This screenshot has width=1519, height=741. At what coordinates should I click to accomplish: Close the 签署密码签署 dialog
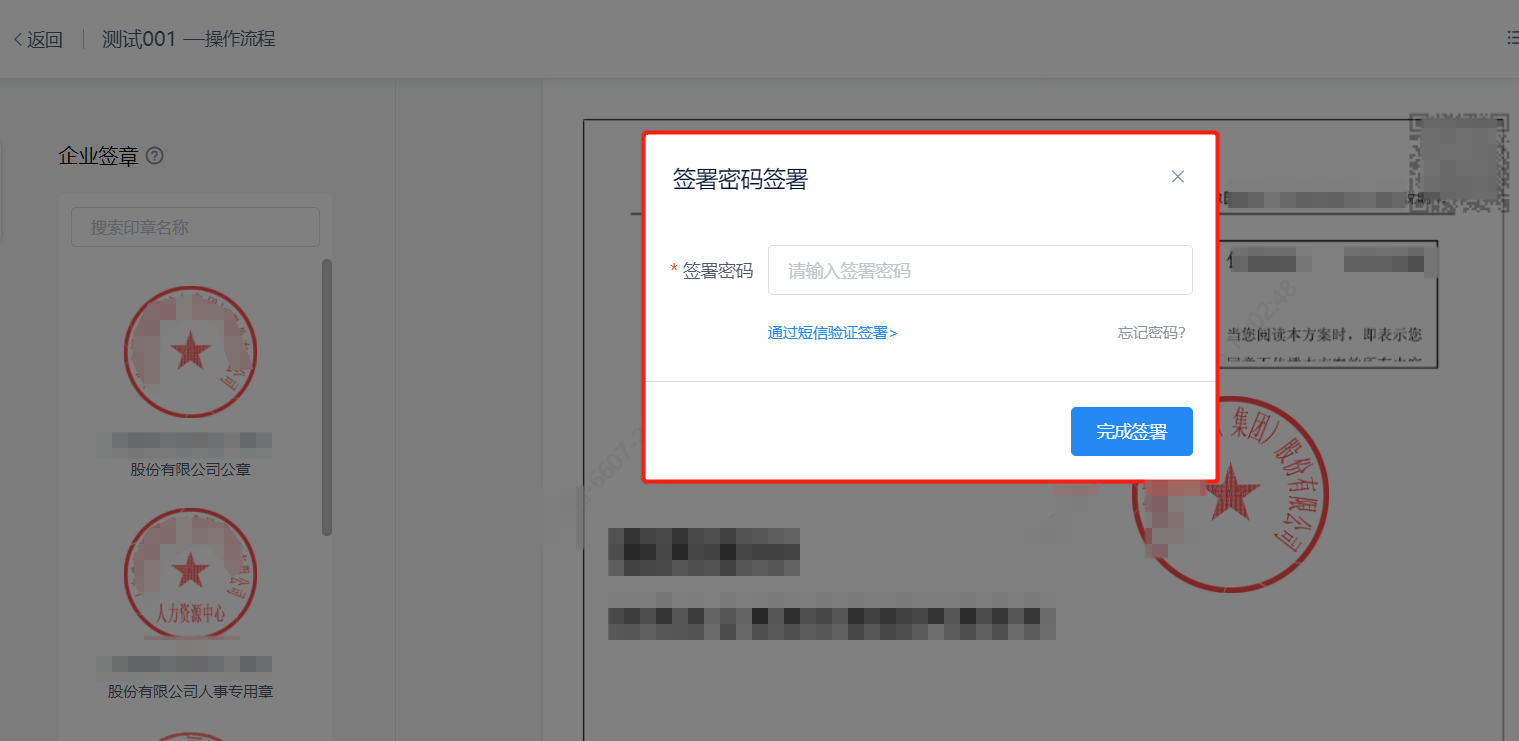[1177, 177]
